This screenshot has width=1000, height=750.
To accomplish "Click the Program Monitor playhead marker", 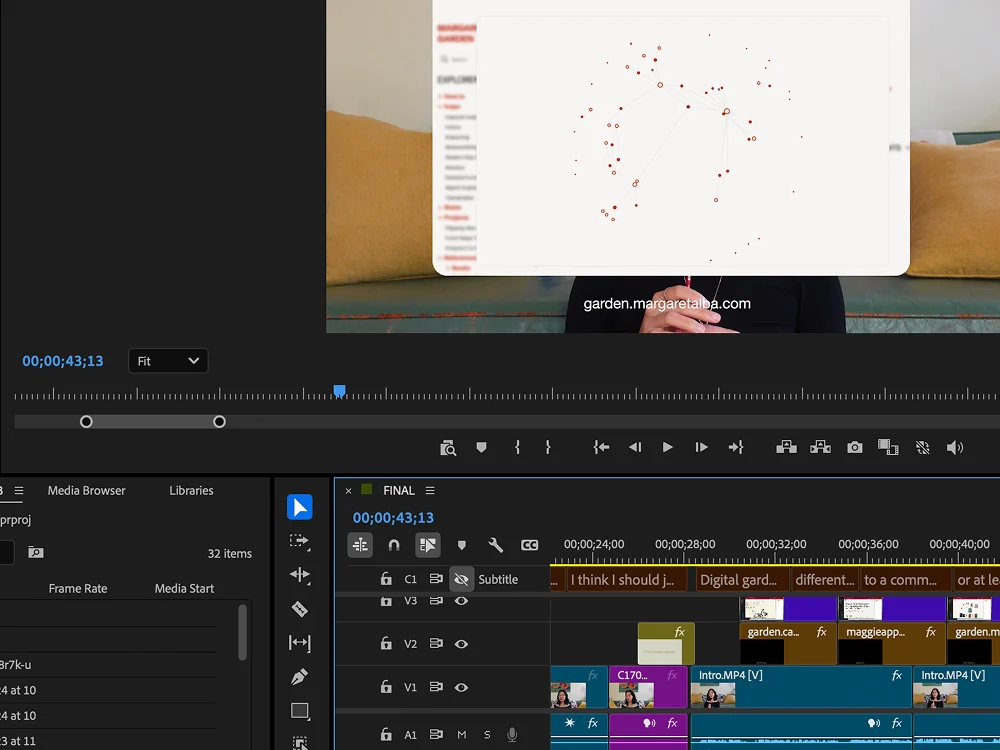I will 340,391.
